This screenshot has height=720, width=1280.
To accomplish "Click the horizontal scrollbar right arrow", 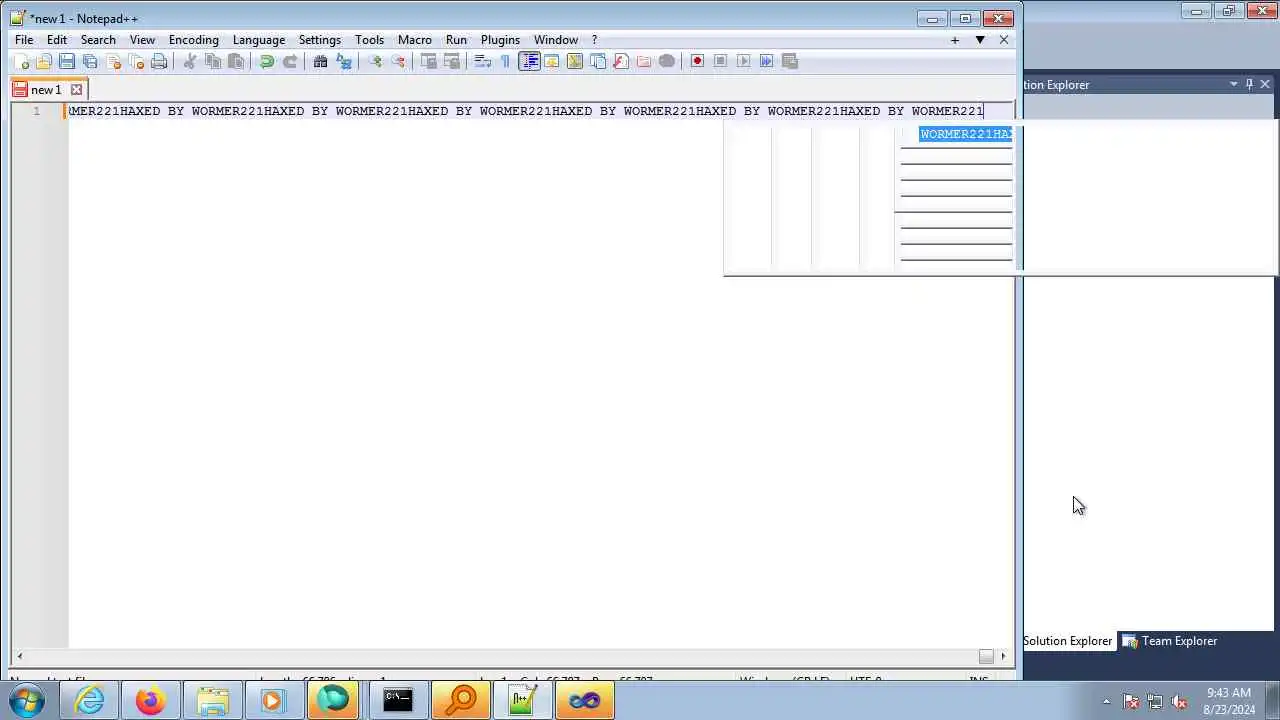I will pos(1003,656).
